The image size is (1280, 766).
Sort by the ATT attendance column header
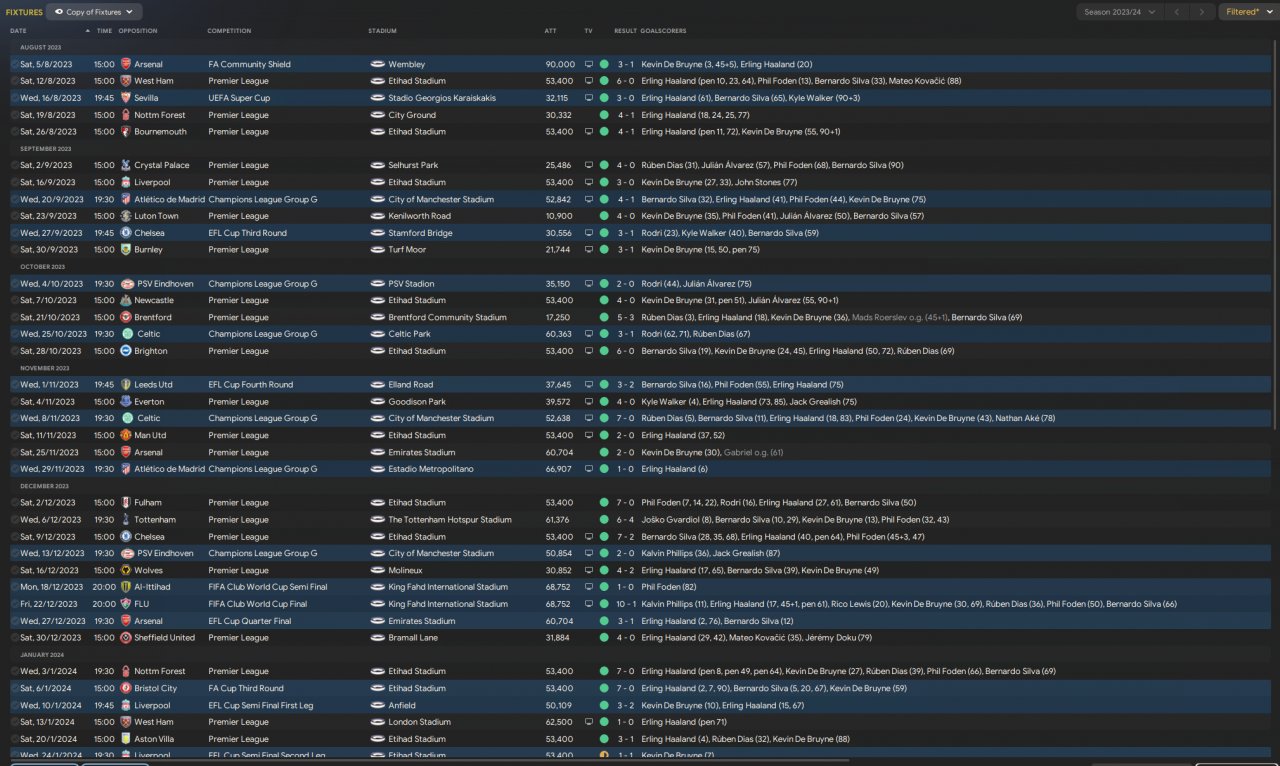tap(551, 31)
